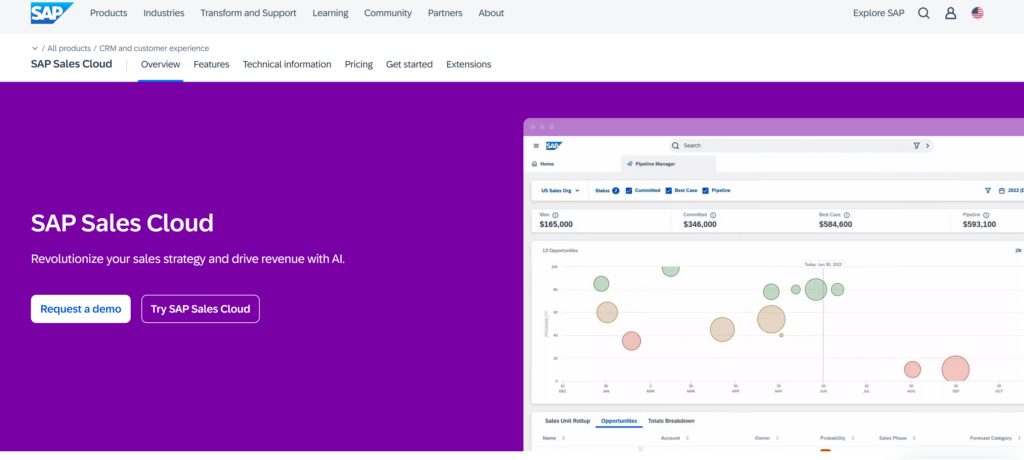1024x460 pixels.
Task: Switch to the Features tab
Action: pos(212,65)
